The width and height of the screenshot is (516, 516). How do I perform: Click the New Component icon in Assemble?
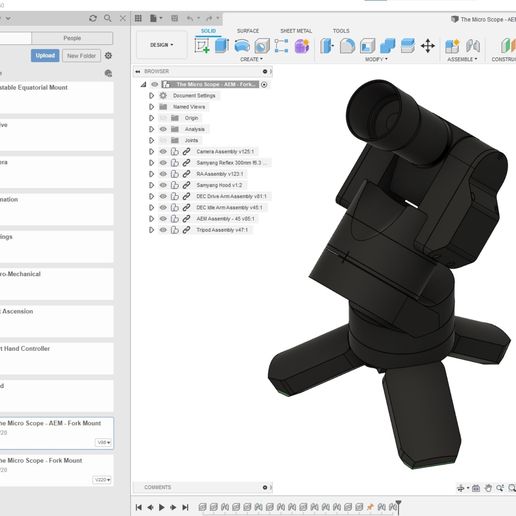tap(452, 46)
